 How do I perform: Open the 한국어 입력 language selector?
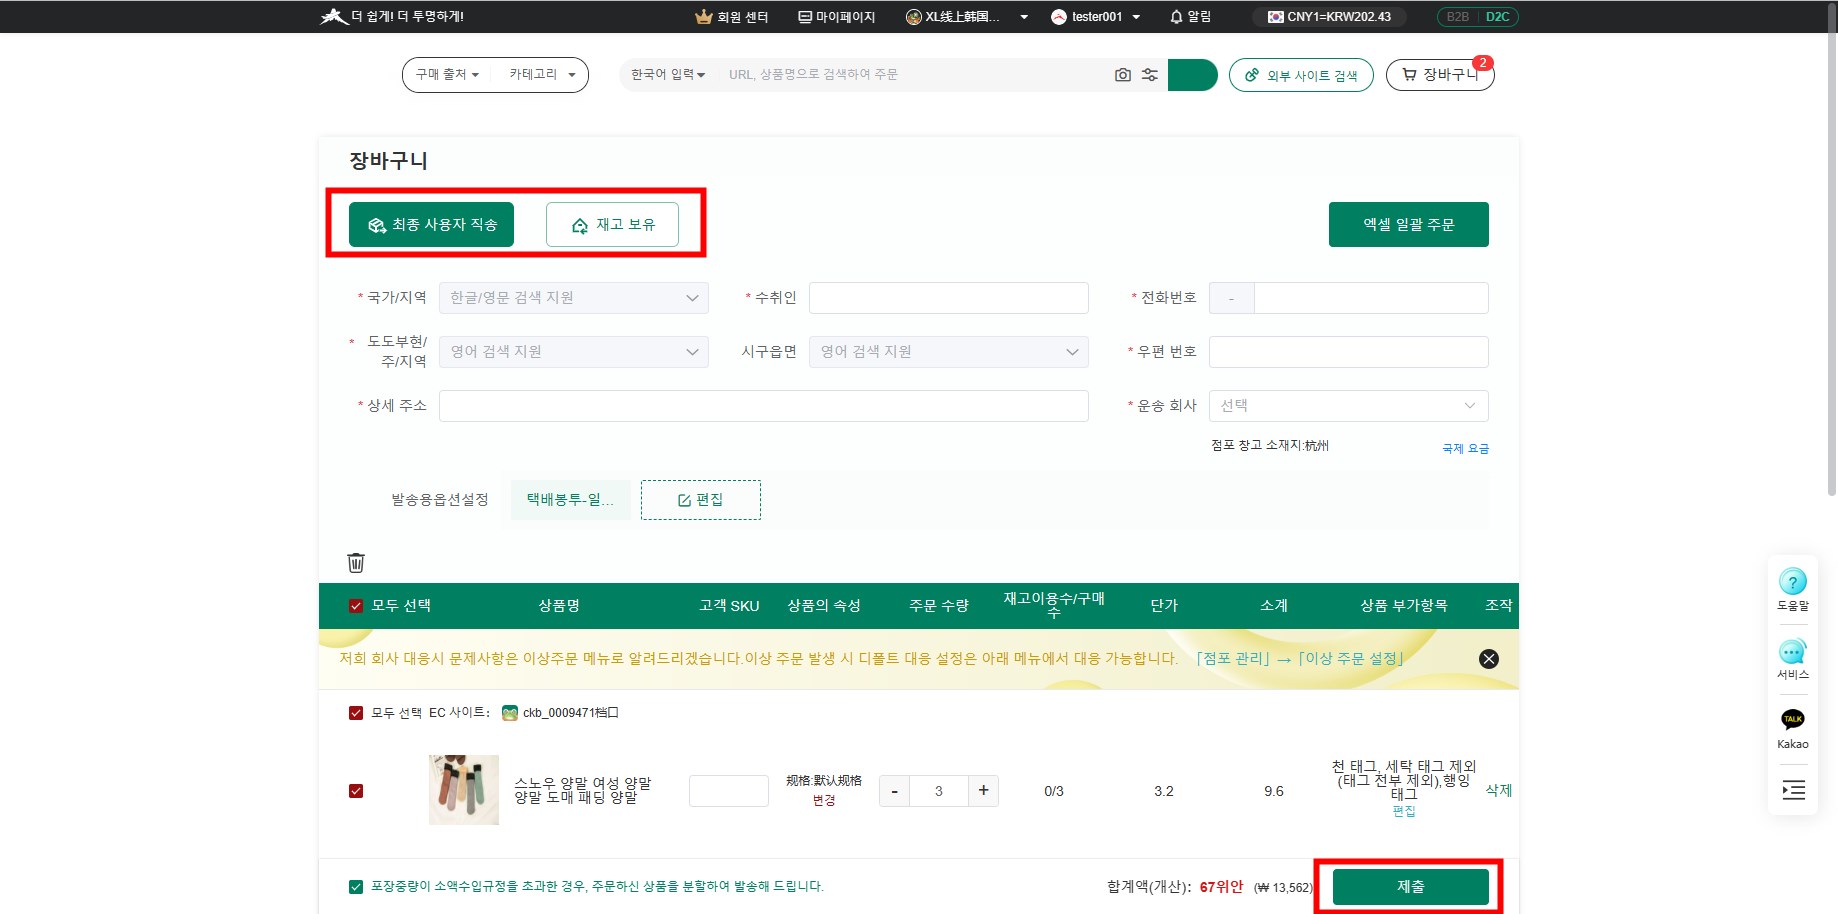(668, 75)
